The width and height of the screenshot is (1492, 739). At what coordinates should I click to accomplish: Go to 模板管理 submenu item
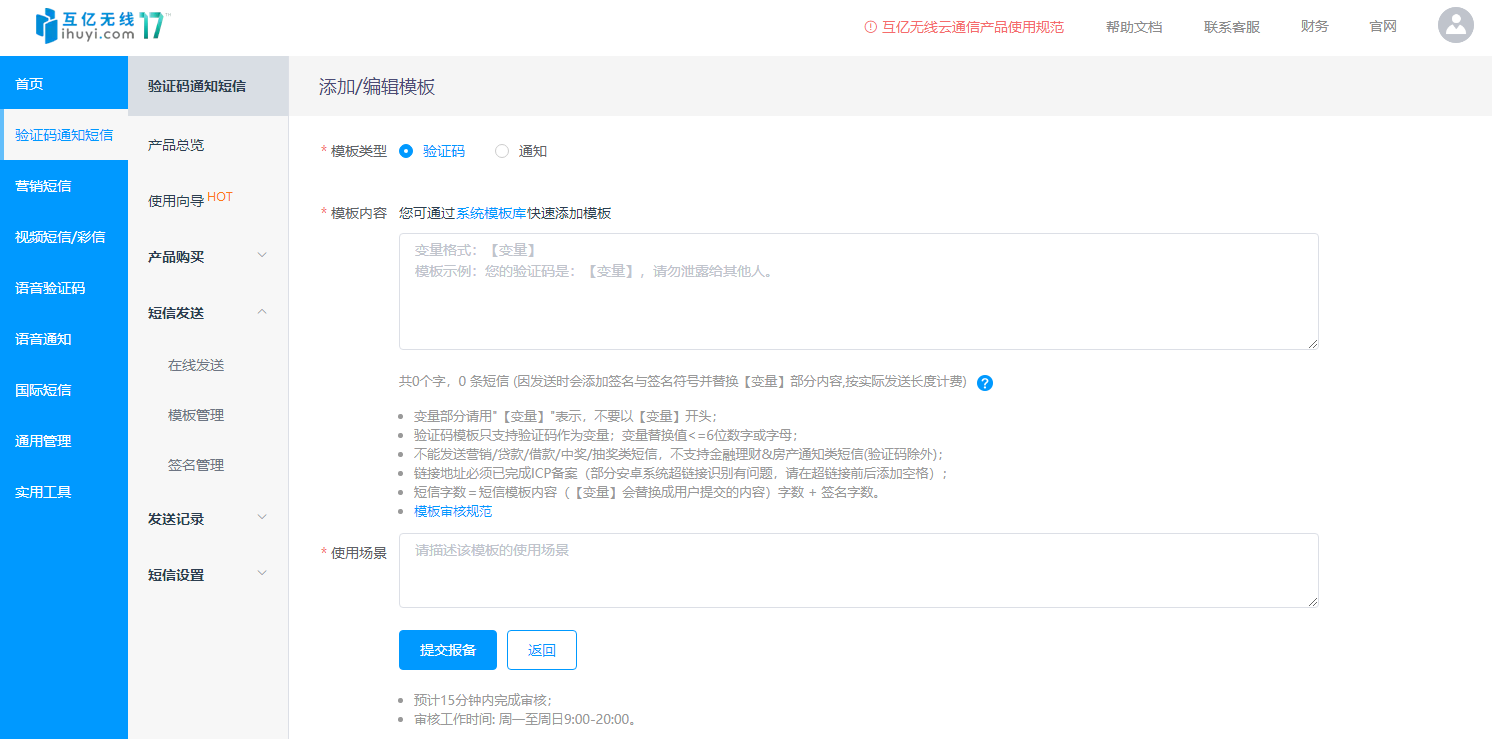(x=196, y=415)
